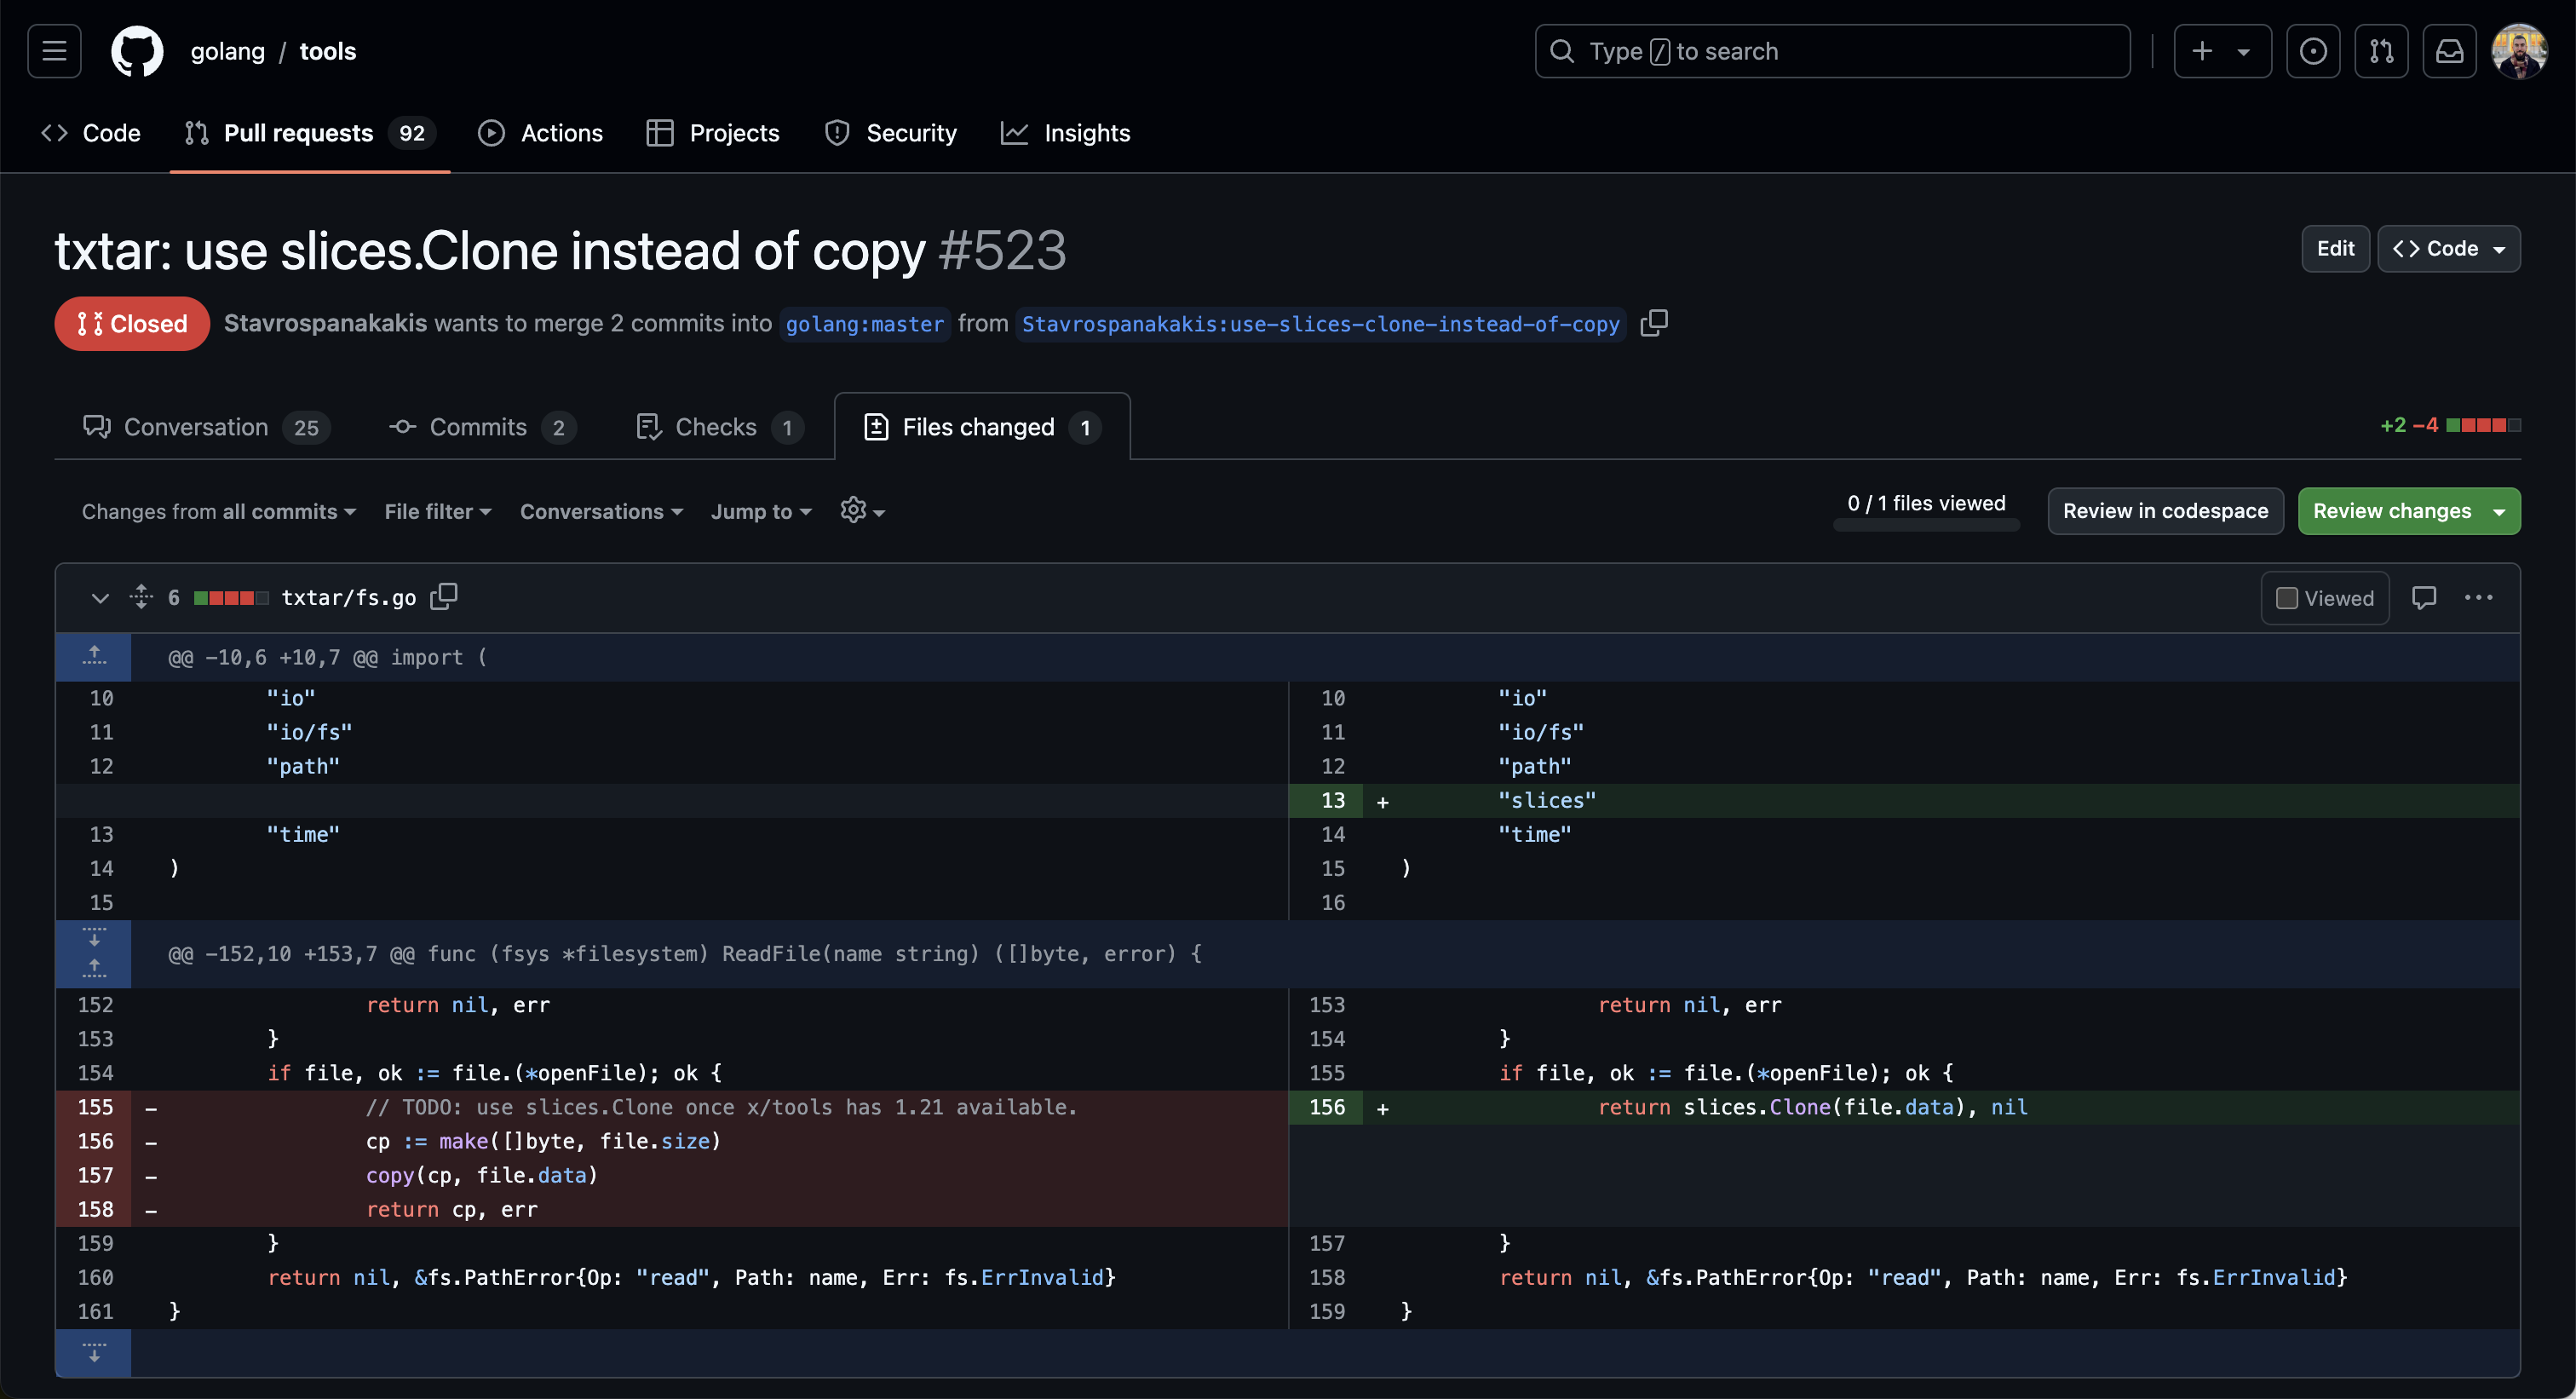The width and height of the screenshot is (2576, 1399).
Task: Click the +2 −4 diffstat summary blocks
Action: coord(2482,425)
